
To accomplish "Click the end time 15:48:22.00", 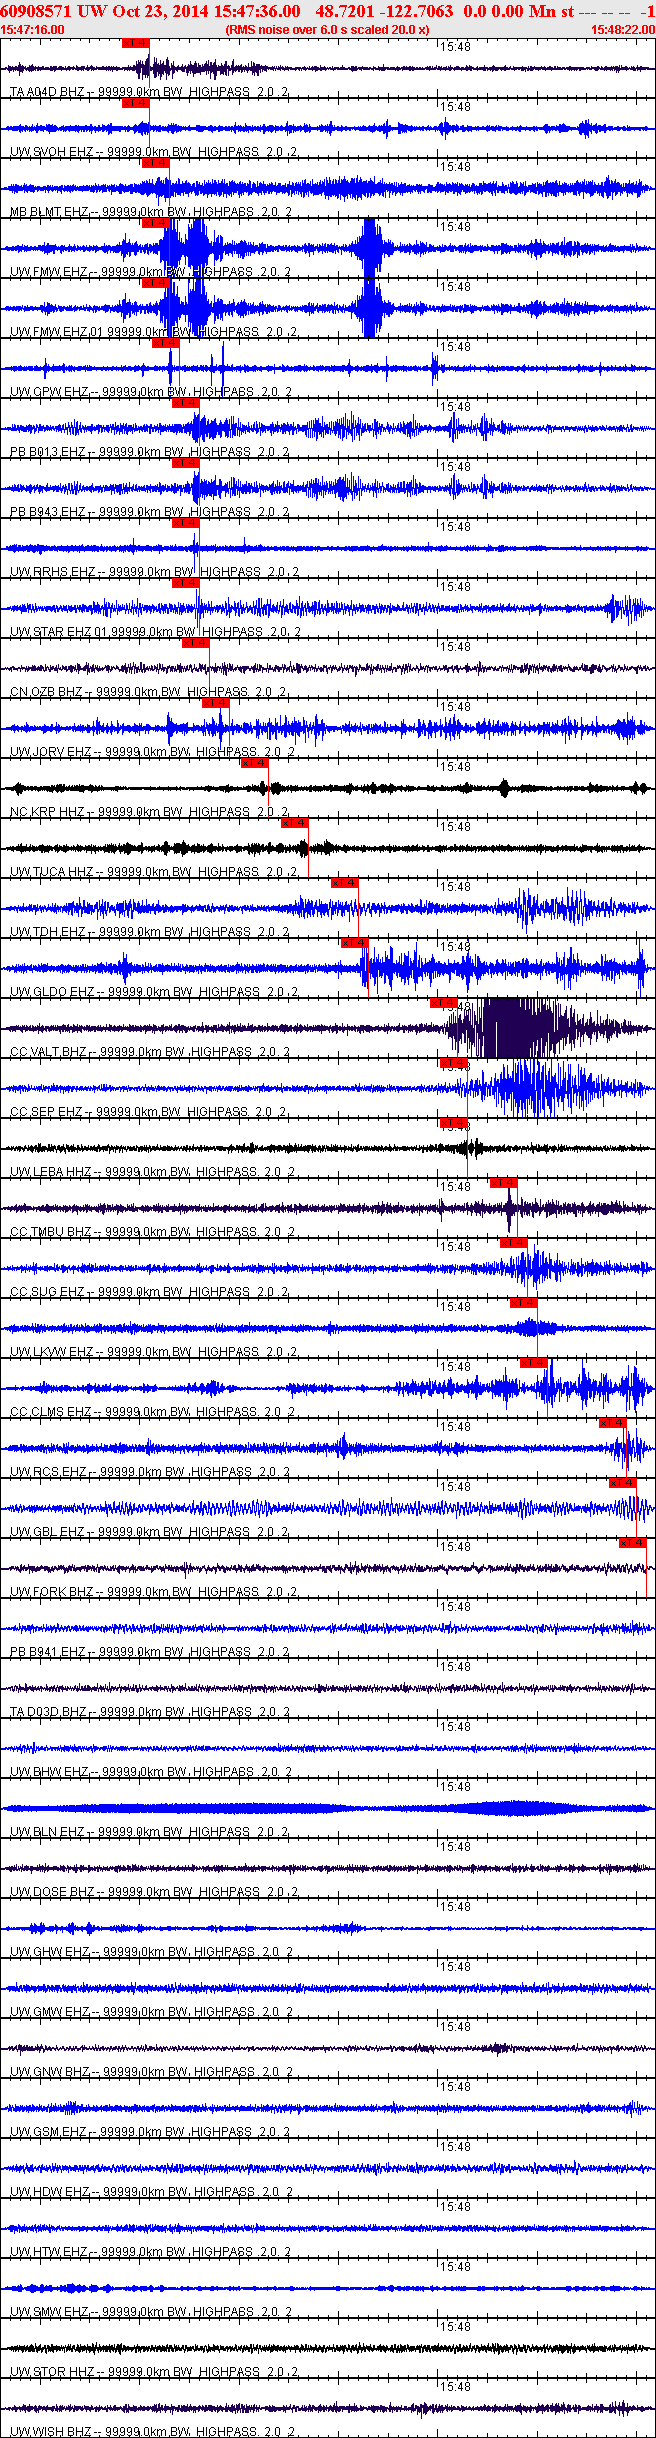I will click(x=623, y=29).
